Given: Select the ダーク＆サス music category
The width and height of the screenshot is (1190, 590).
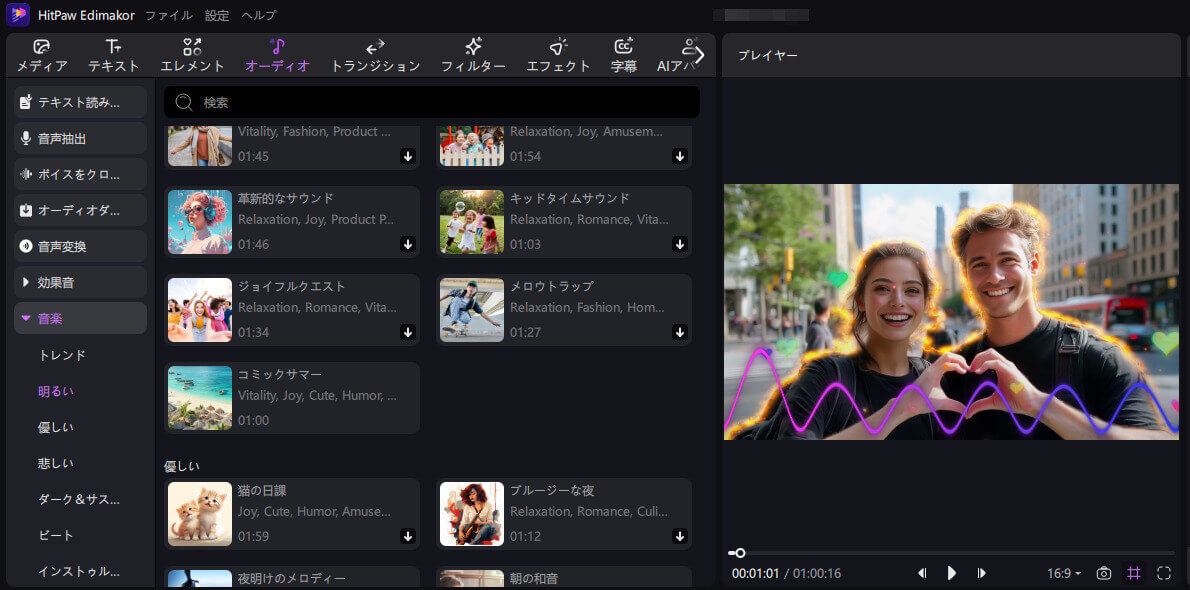Looking at the screenshot, I should pyautogui.click(x=79, y=499).
